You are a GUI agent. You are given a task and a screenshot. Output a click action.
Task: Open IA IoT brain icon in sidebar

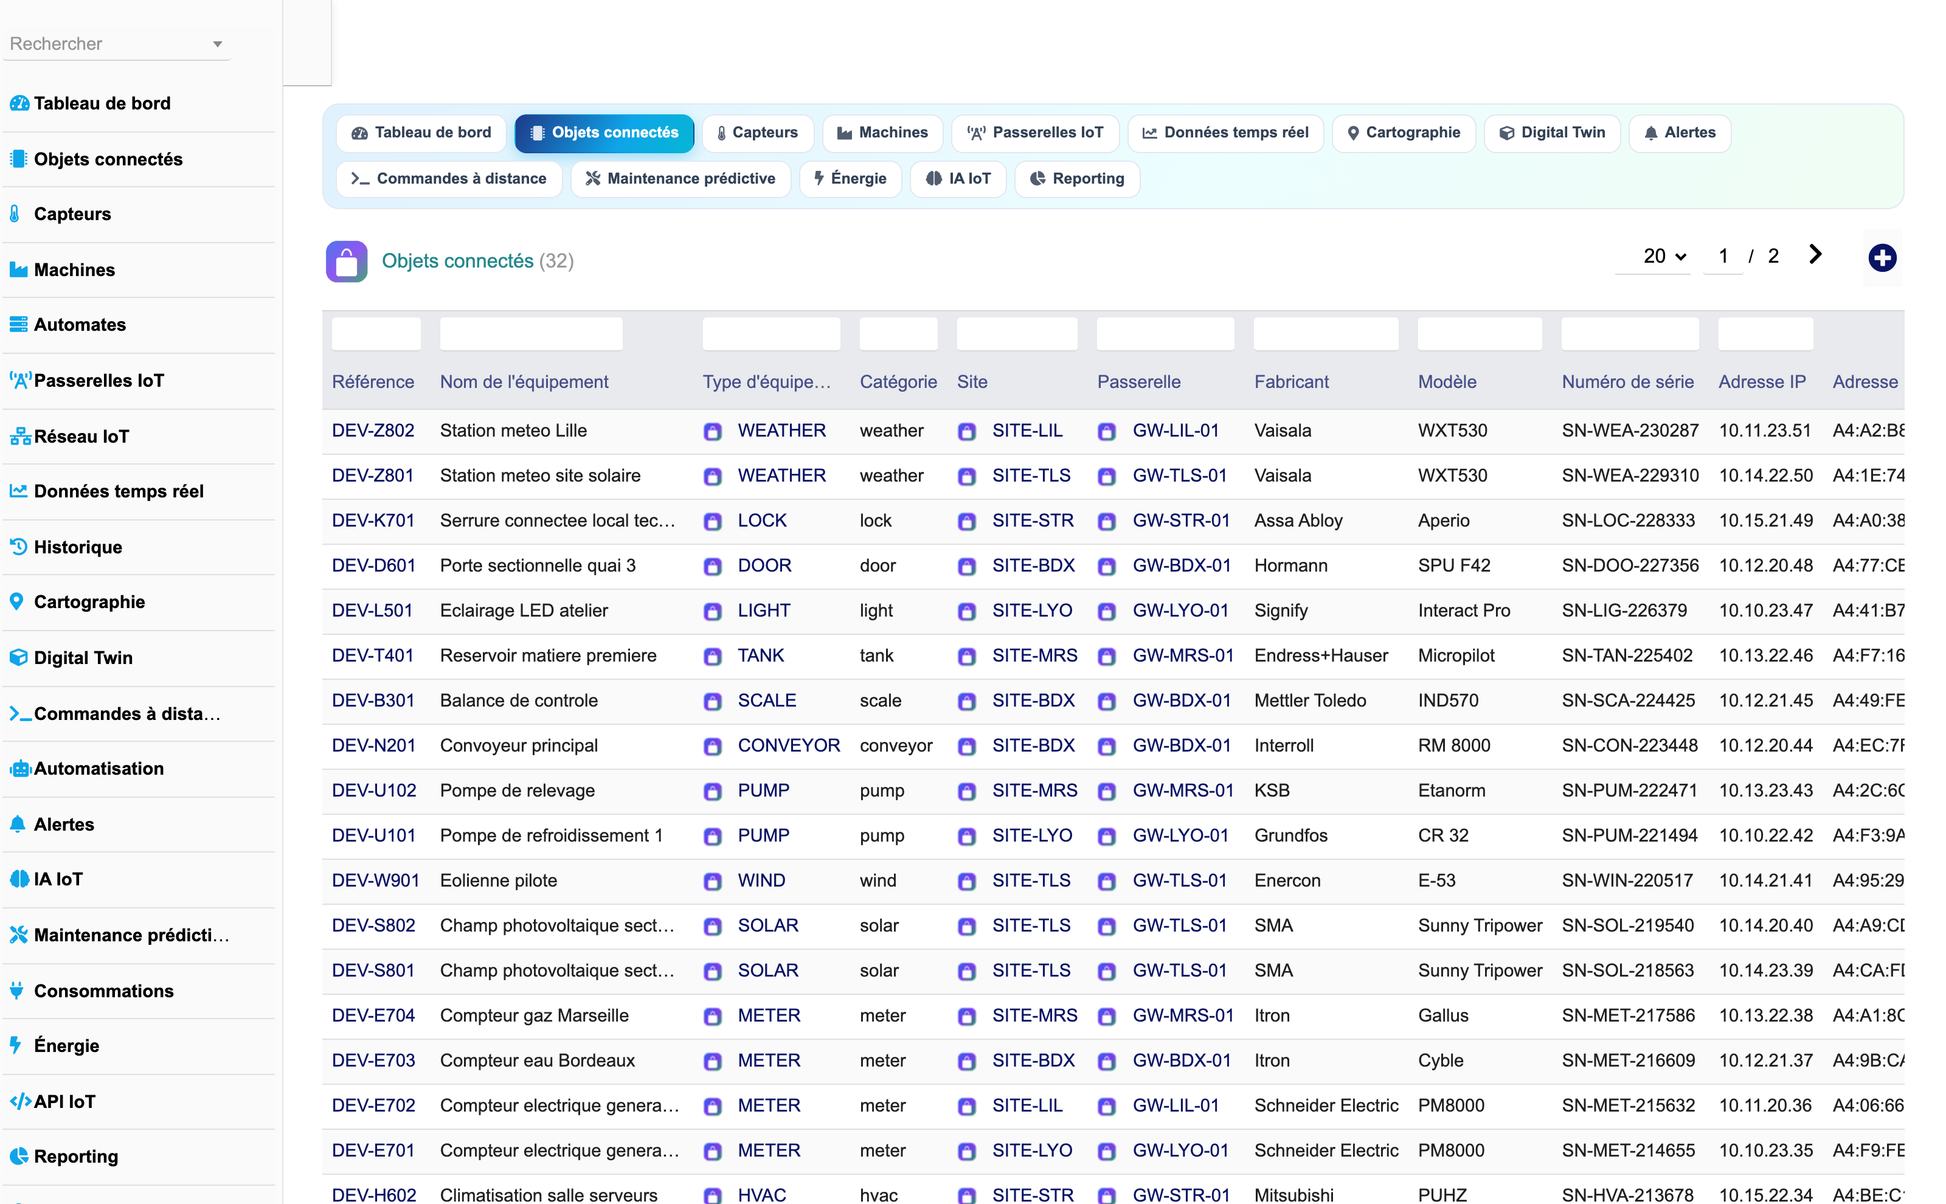20,880
